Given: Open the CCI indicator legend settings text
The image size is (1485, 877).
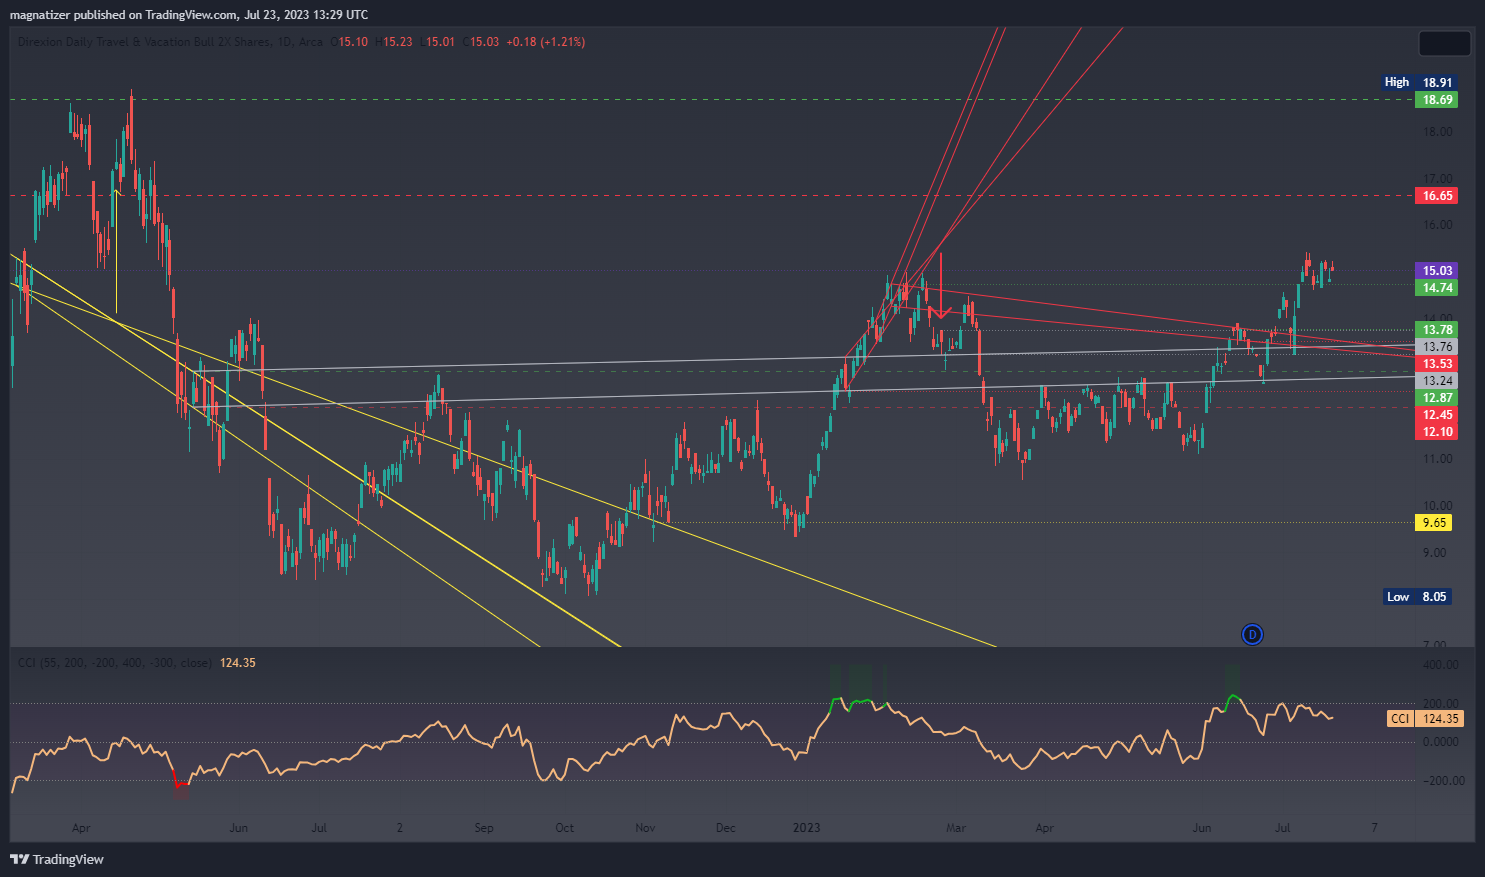Looking at the screenshot, I should tap(114, 663).
